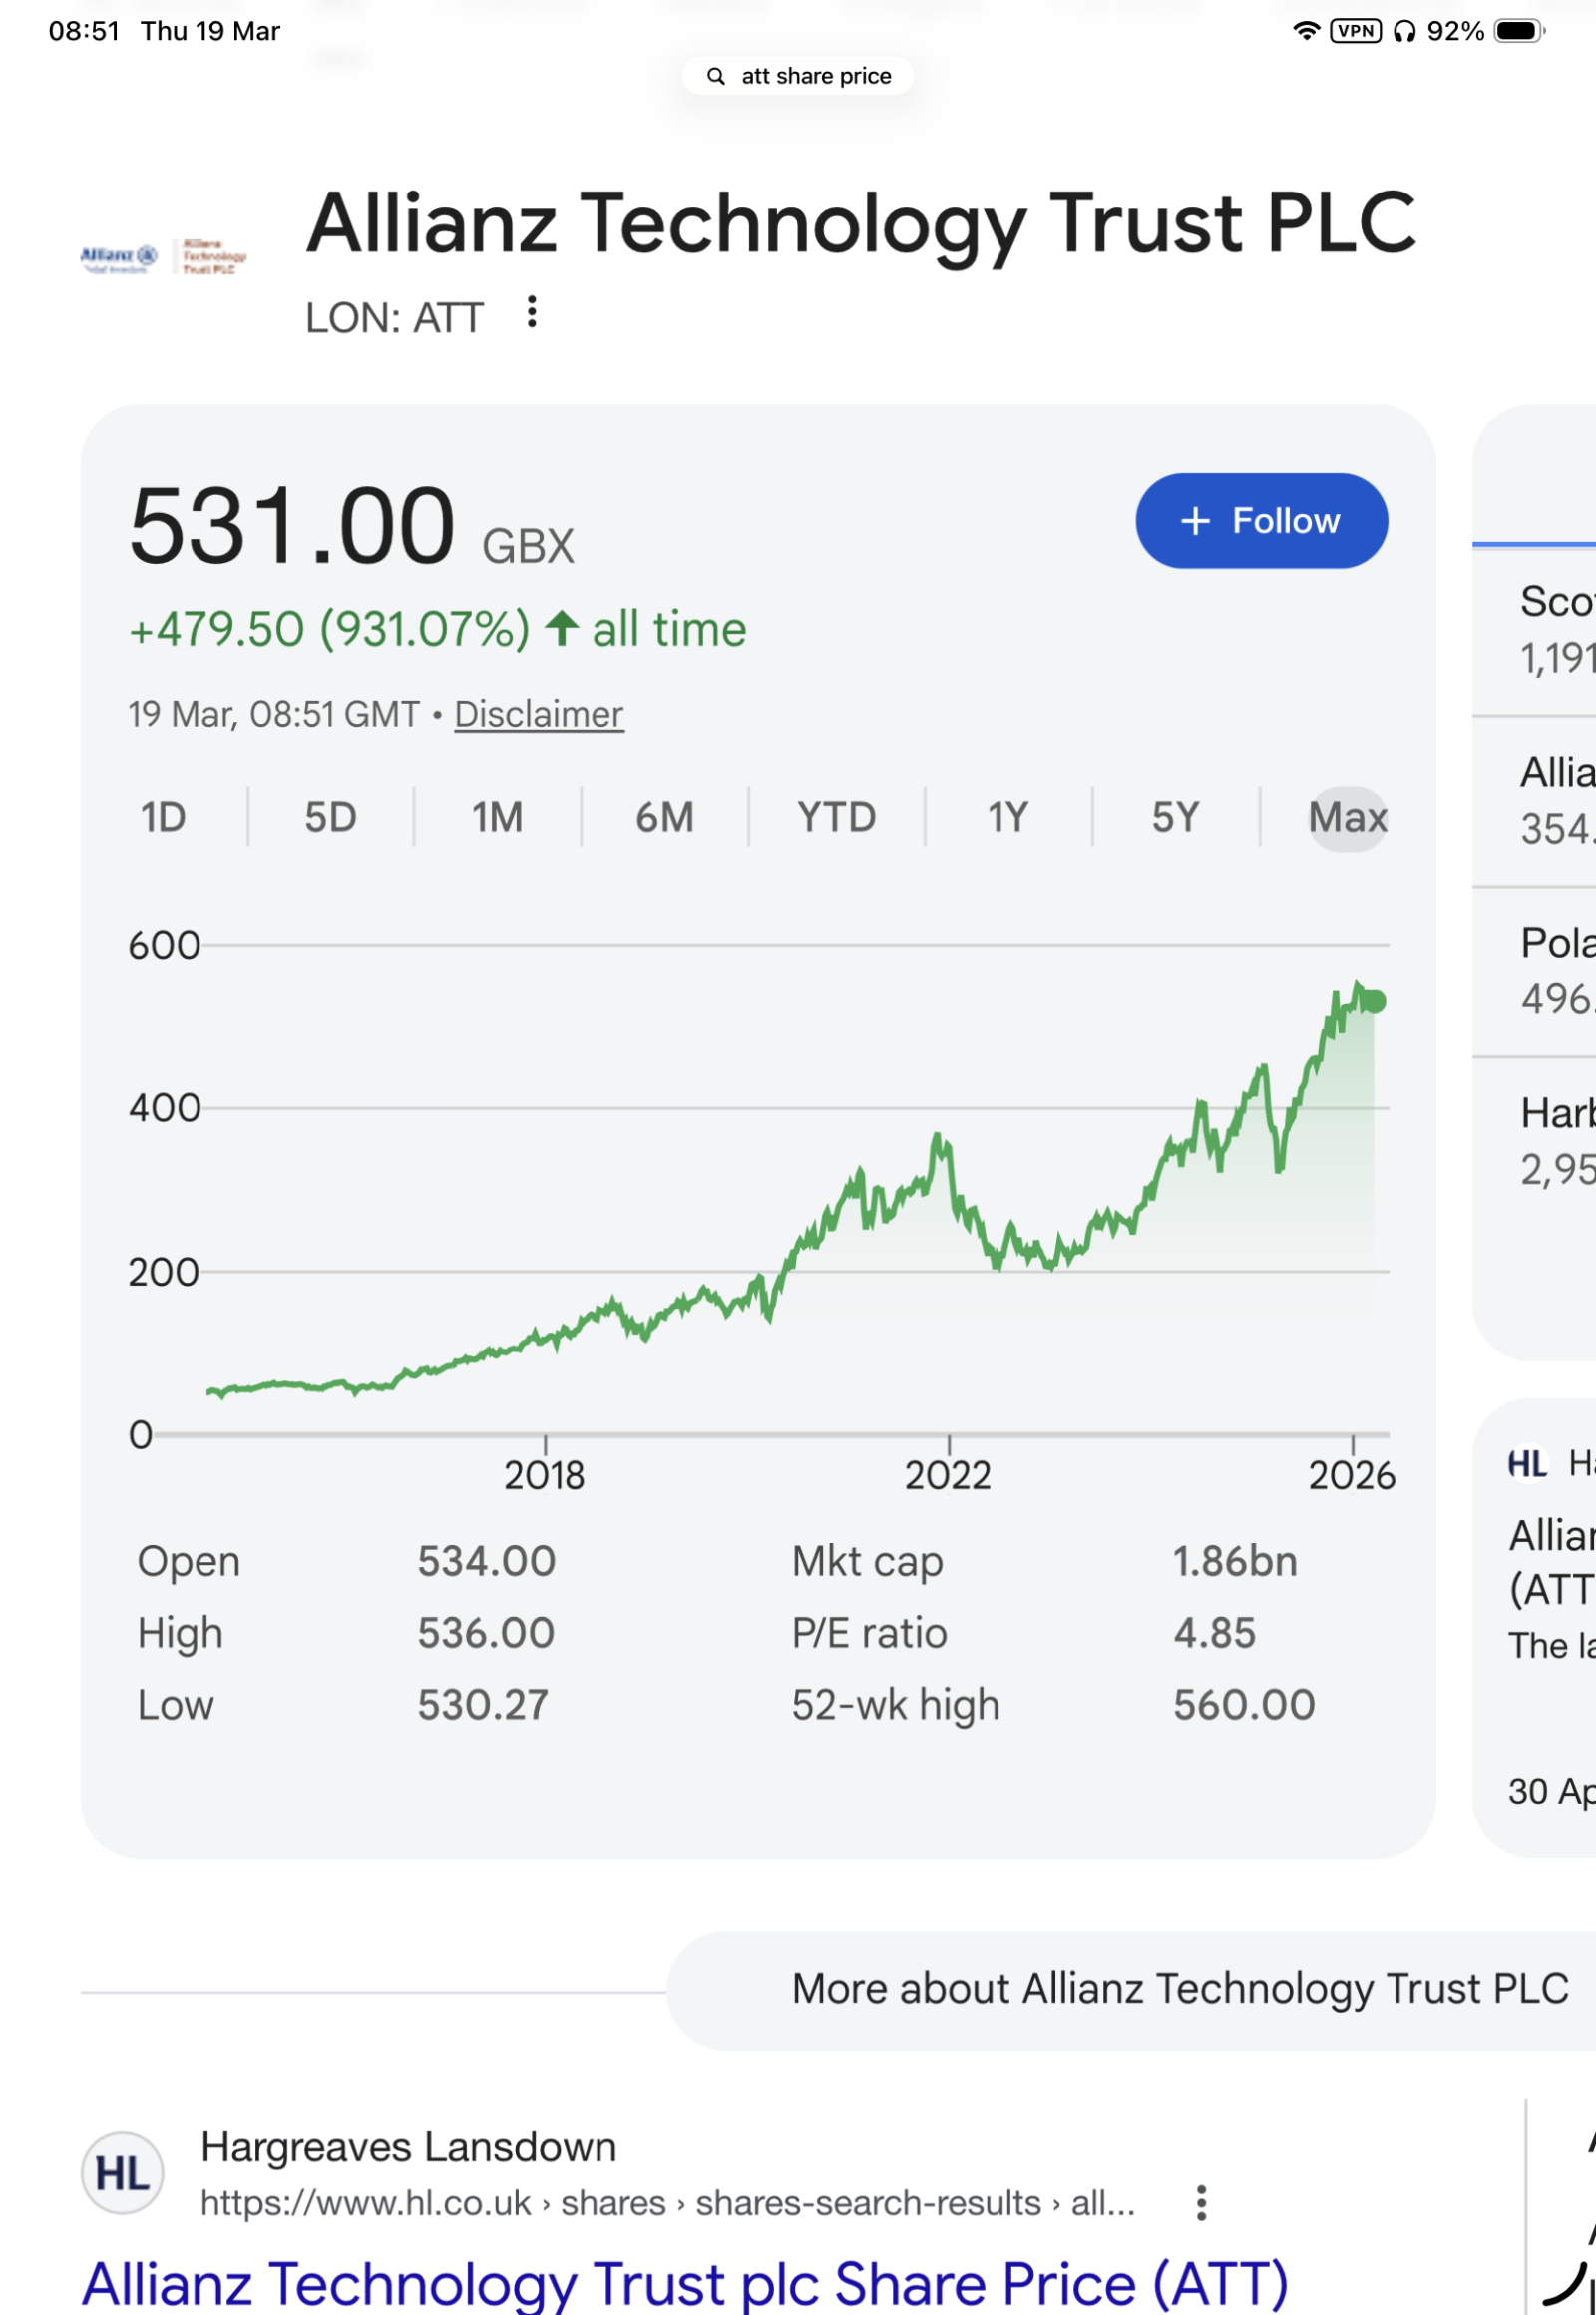
Task: Open options menu for Hargreaves Lansdown result
Action: tap(1201, 2202)
